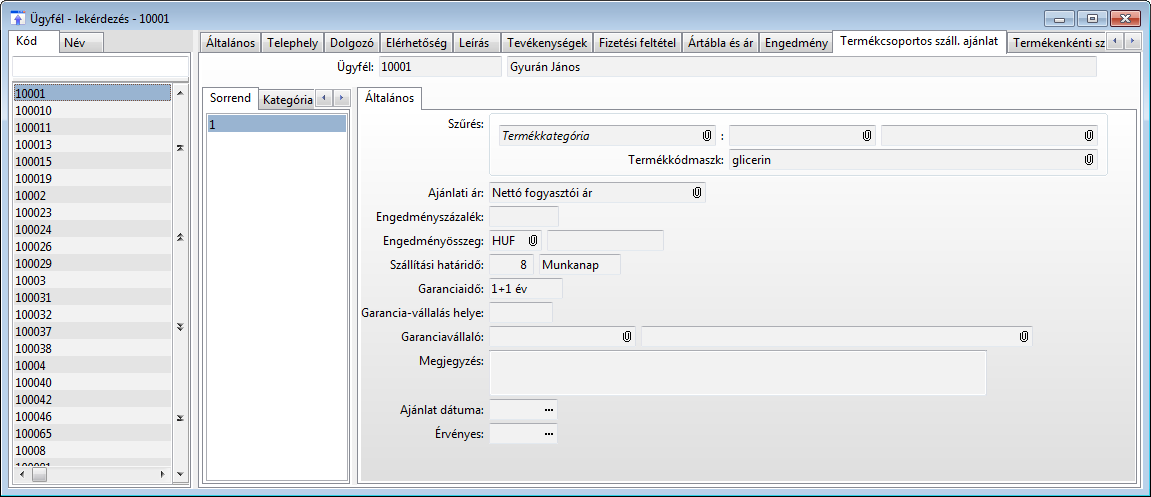Click paperclip in wide Garanciavállaló name field
This screenshot has height=497, width=1151.
[1023, 336]
